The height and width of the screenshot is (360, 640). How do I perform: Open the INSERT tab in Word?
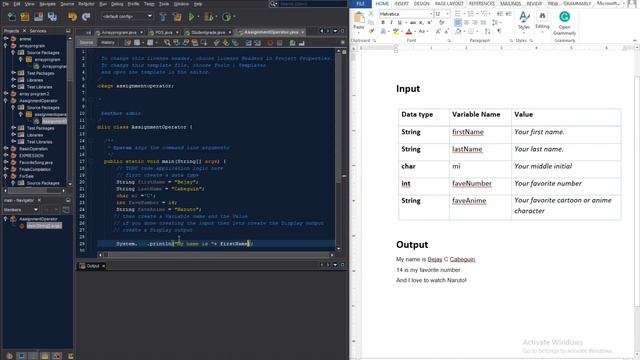402,4
